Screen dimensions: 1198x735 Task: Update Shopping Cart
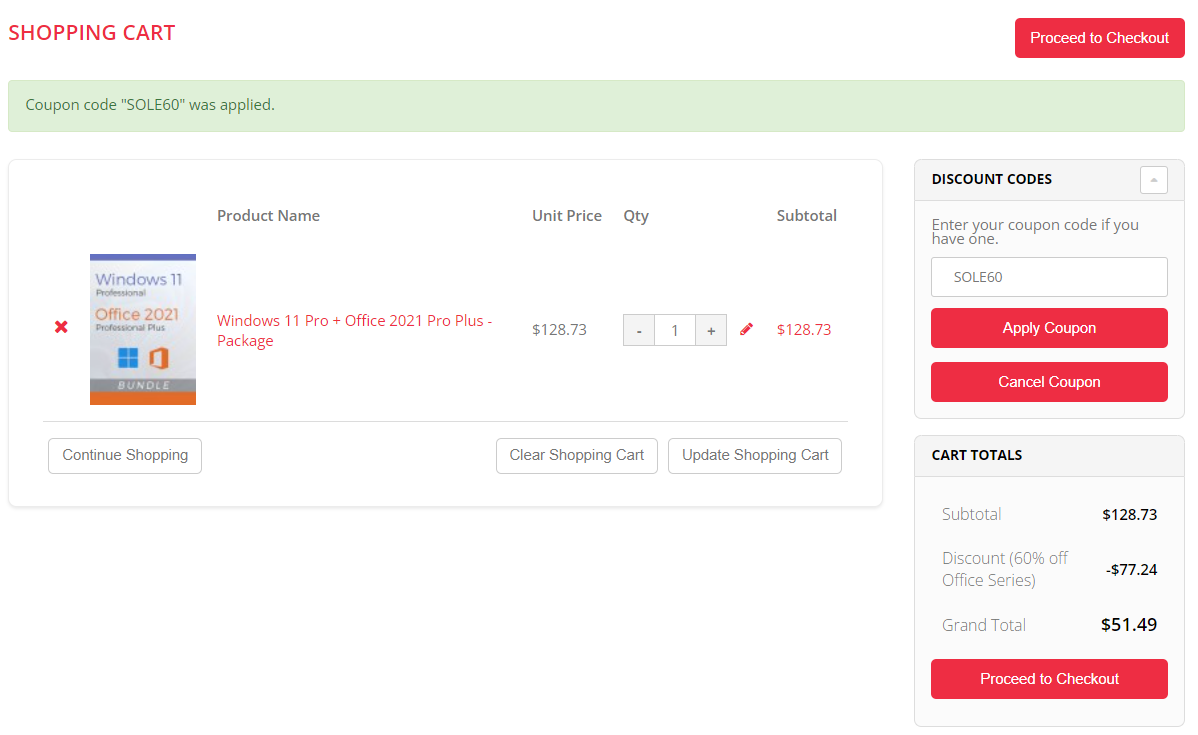point(755,455)
